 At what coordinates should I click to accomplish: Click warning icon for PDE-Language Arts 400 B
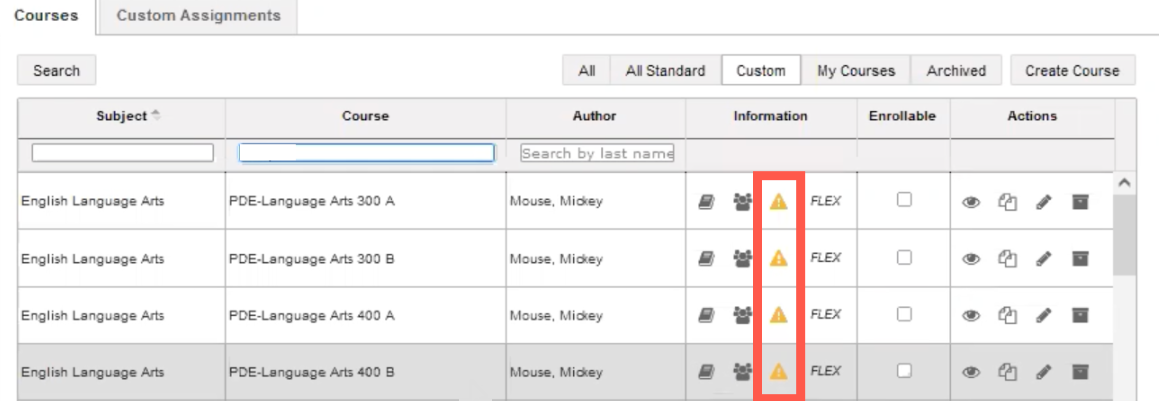pyautogui.click(x=778, y=372)
